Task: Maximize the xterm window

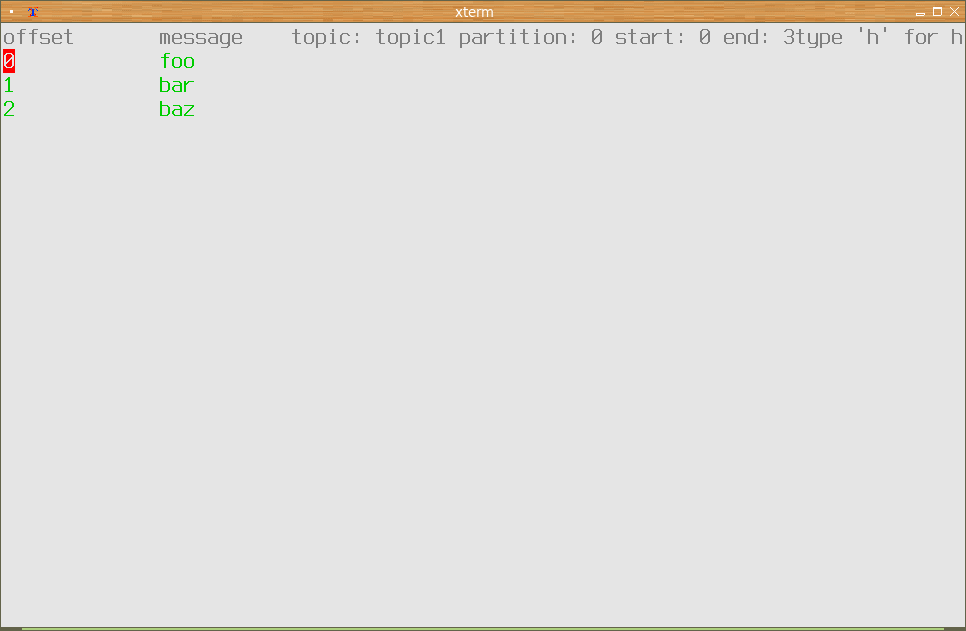Action: pos(938,12)
